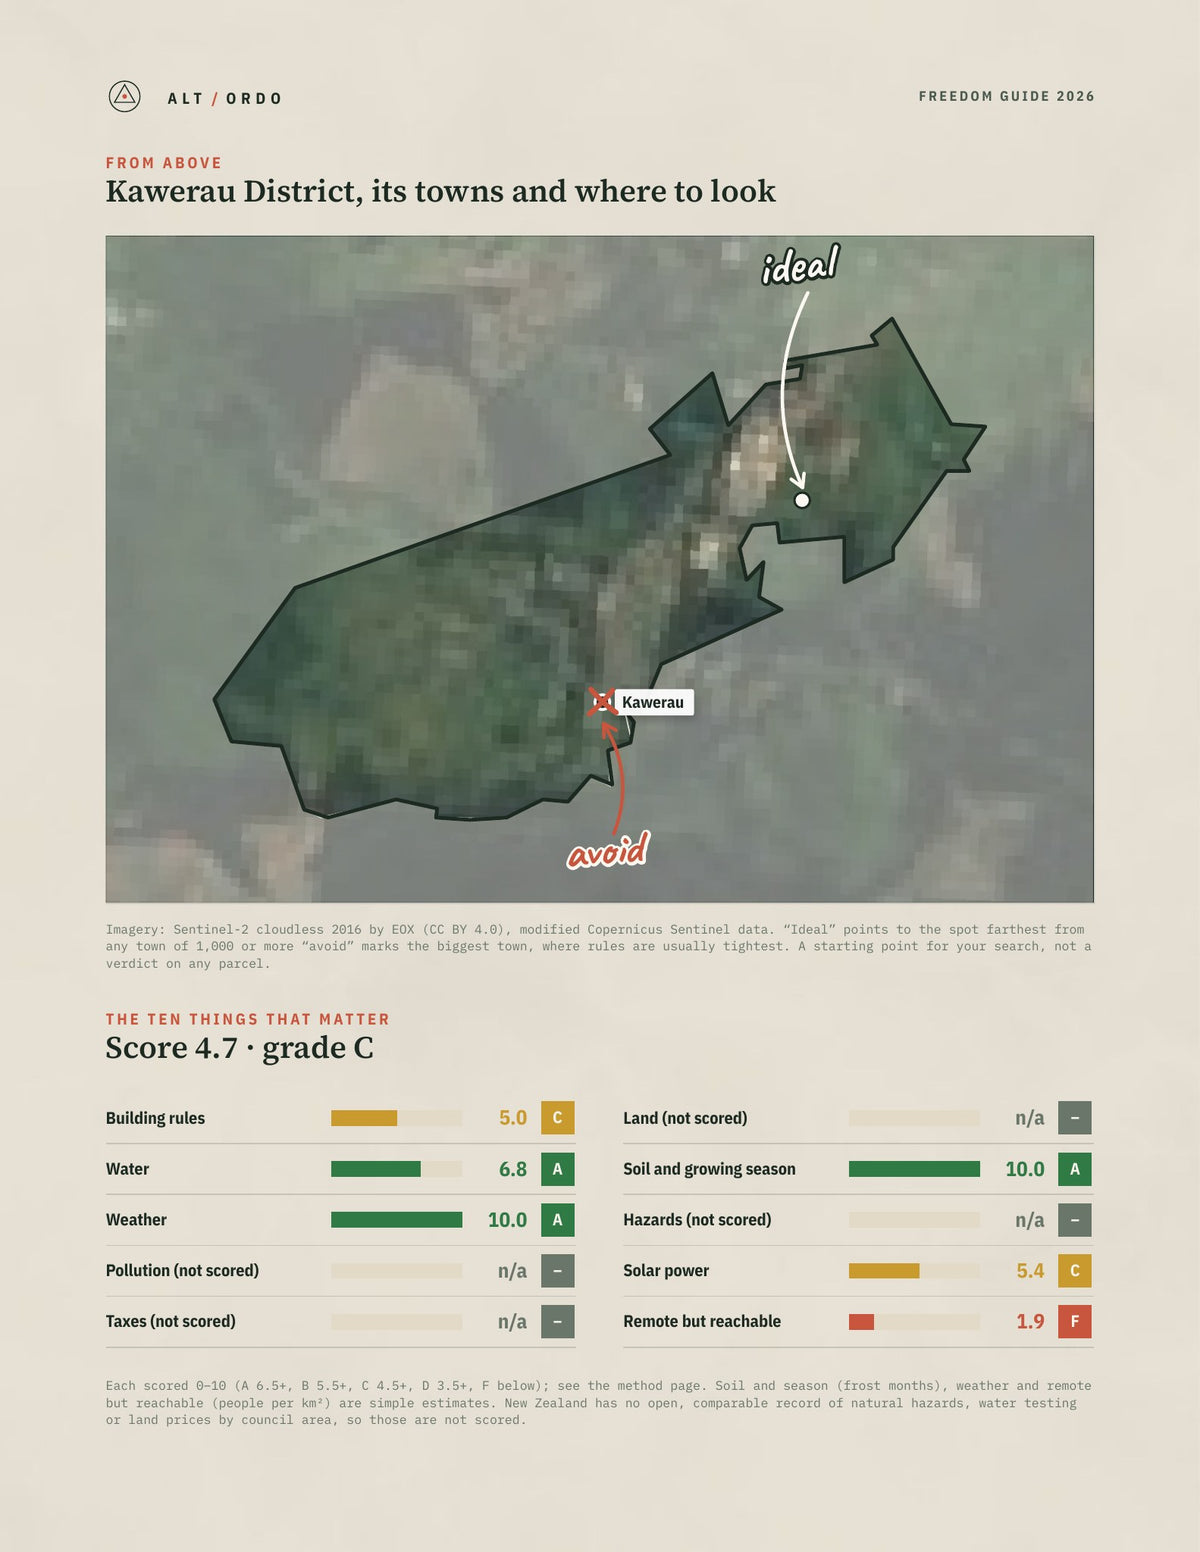Click the empty Taxes score bar
The width and height of the screenshot is (1200, 1552).
click(x=397, y=1322)
